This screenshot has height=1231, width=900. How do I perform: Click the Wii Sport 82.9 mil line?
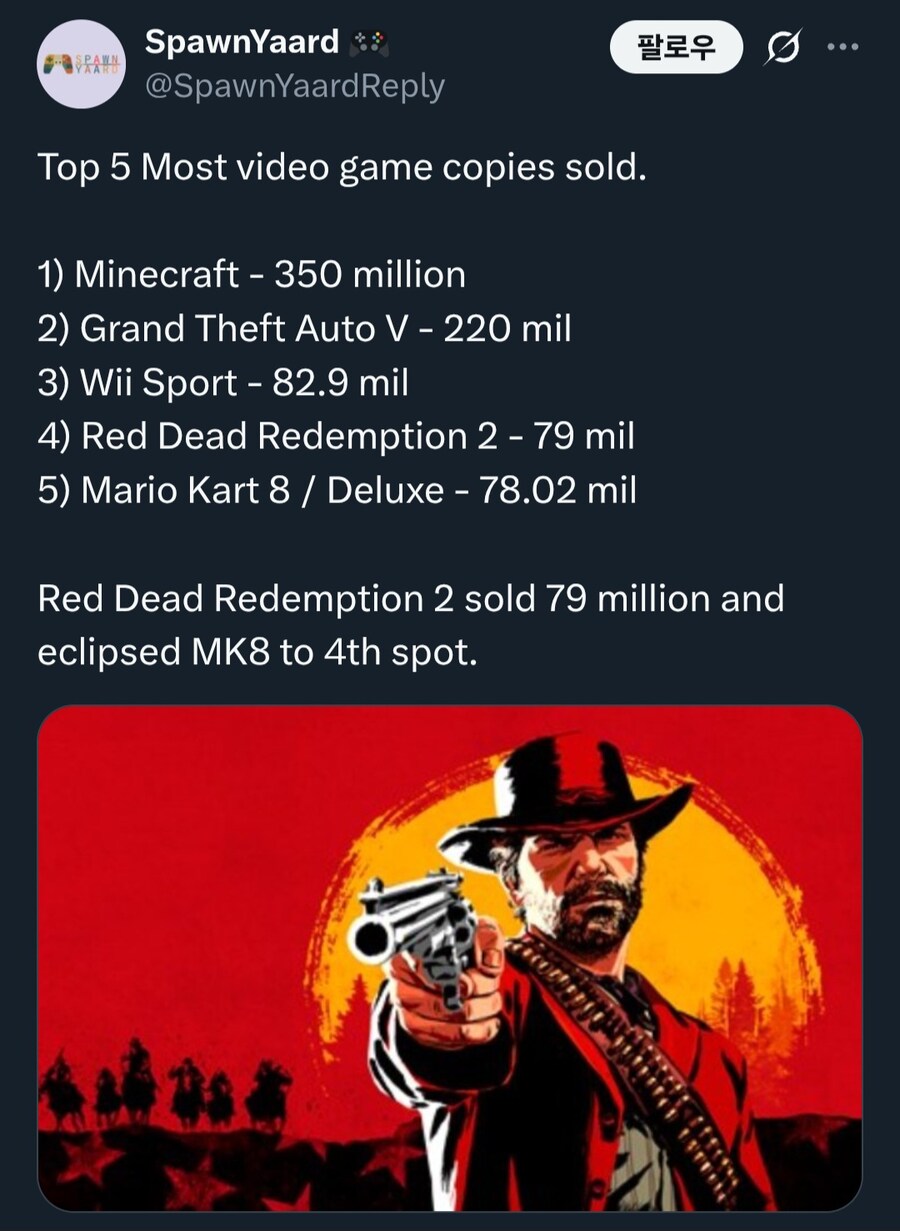[224, 382]
